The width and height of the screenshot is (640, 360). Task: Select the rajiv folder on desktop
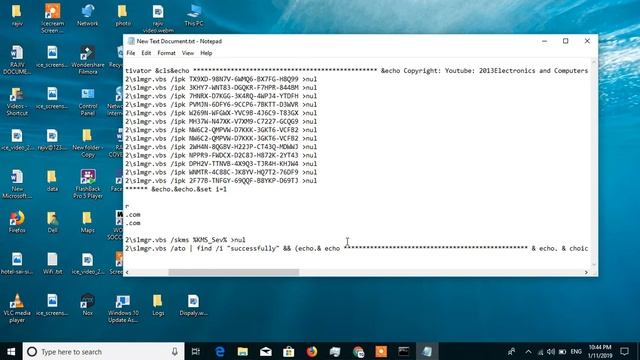pos(17,16)
